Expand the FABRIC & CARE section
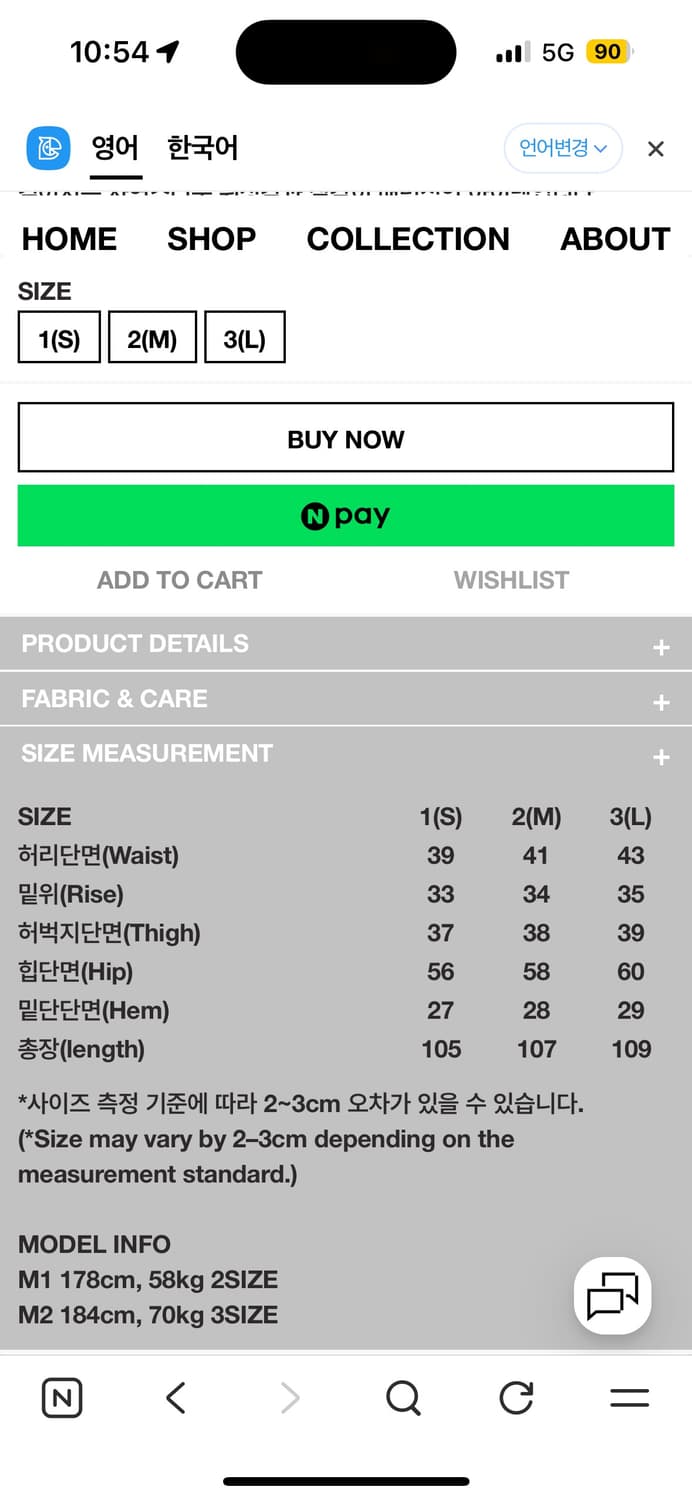 click(x=346, y=699)
